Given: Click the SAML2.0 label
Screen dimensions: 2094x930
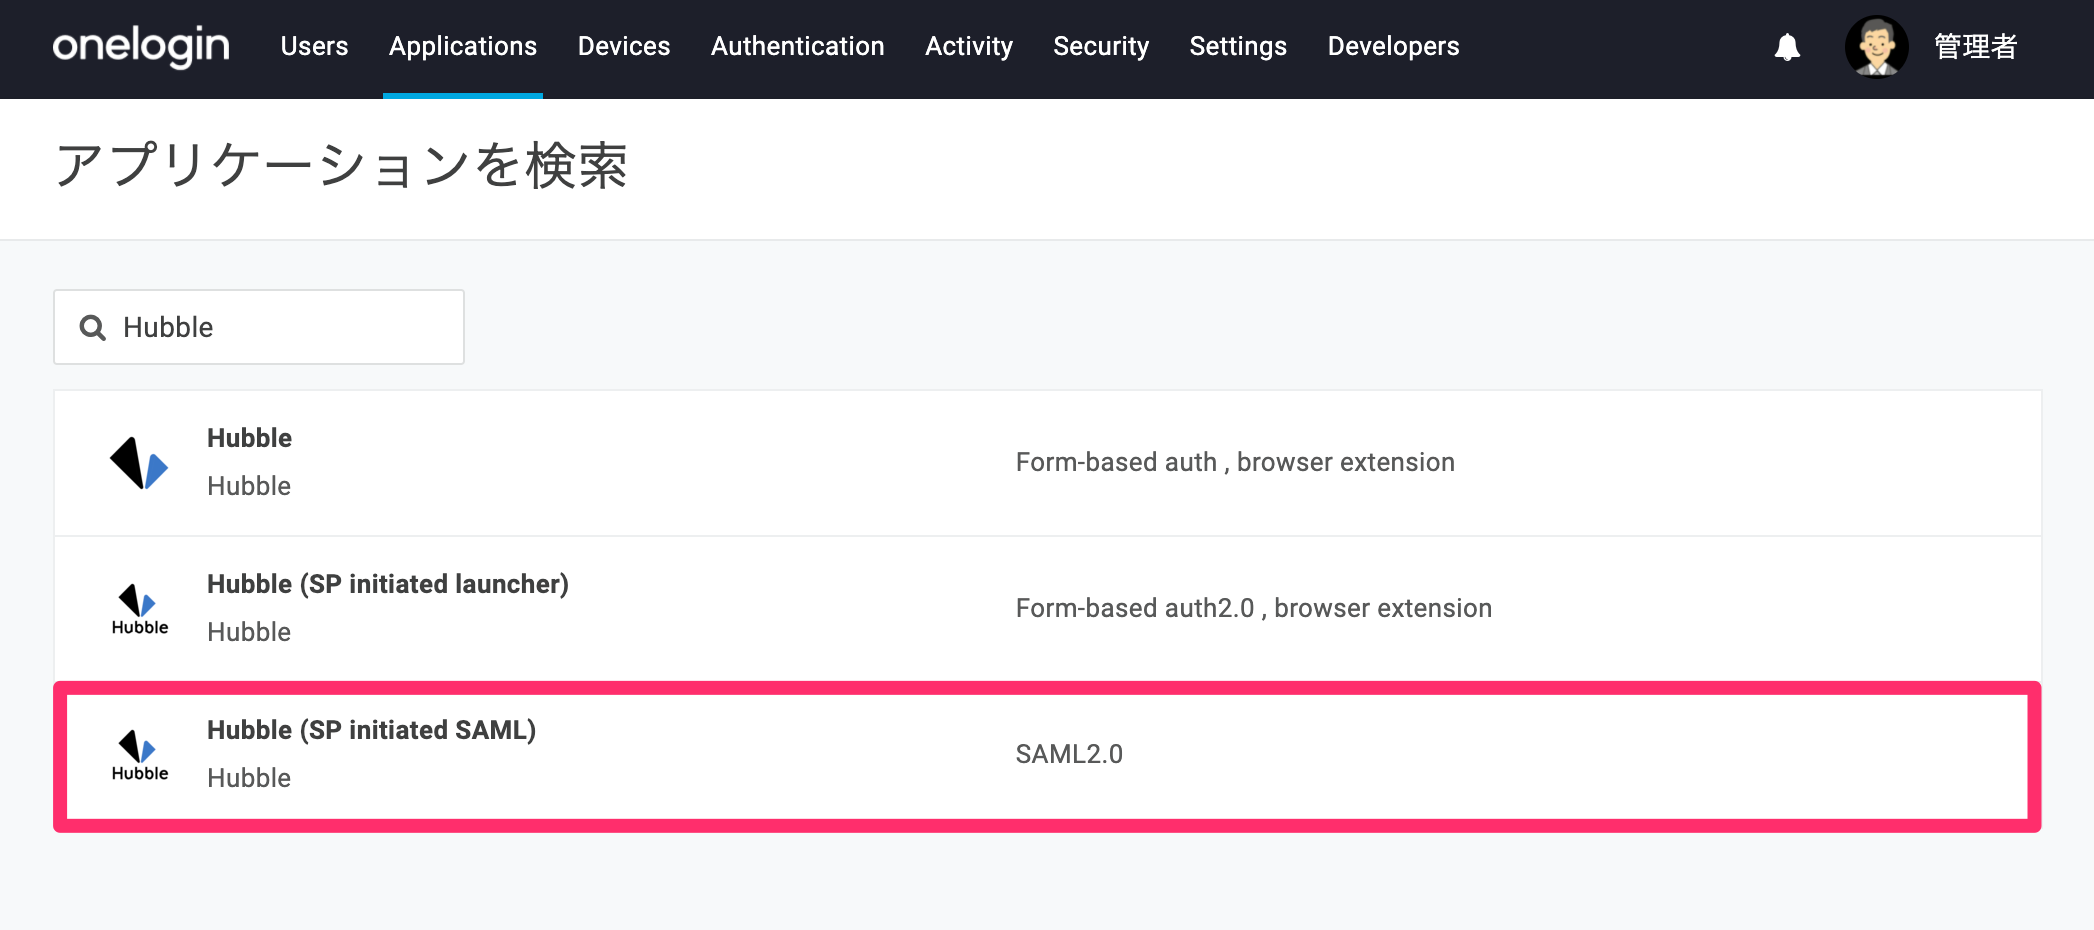Looking at the screenshot, I should [x=1069, y=754].
